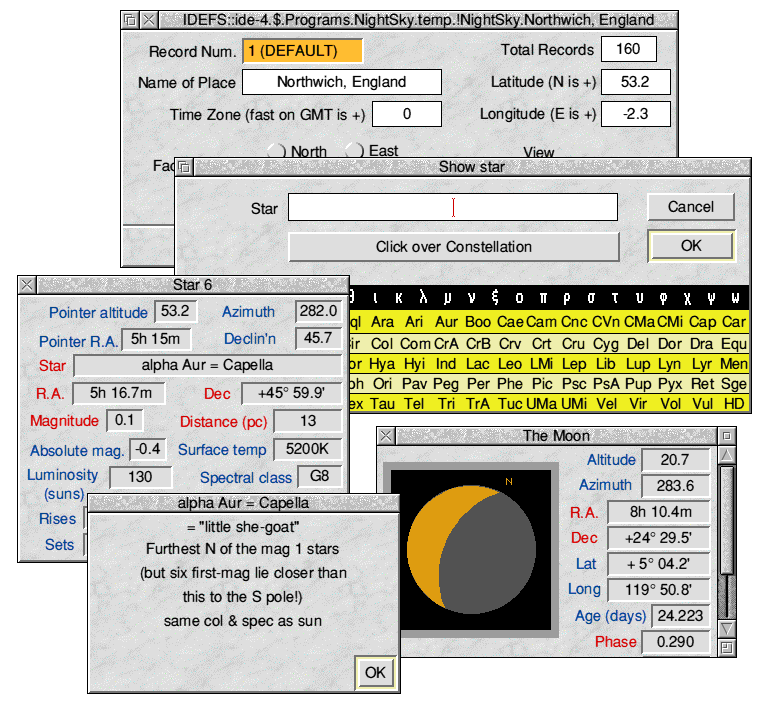Viewport: 776px width, 702px height.
Task: Click the Longitude field
Action: [635, 114]
